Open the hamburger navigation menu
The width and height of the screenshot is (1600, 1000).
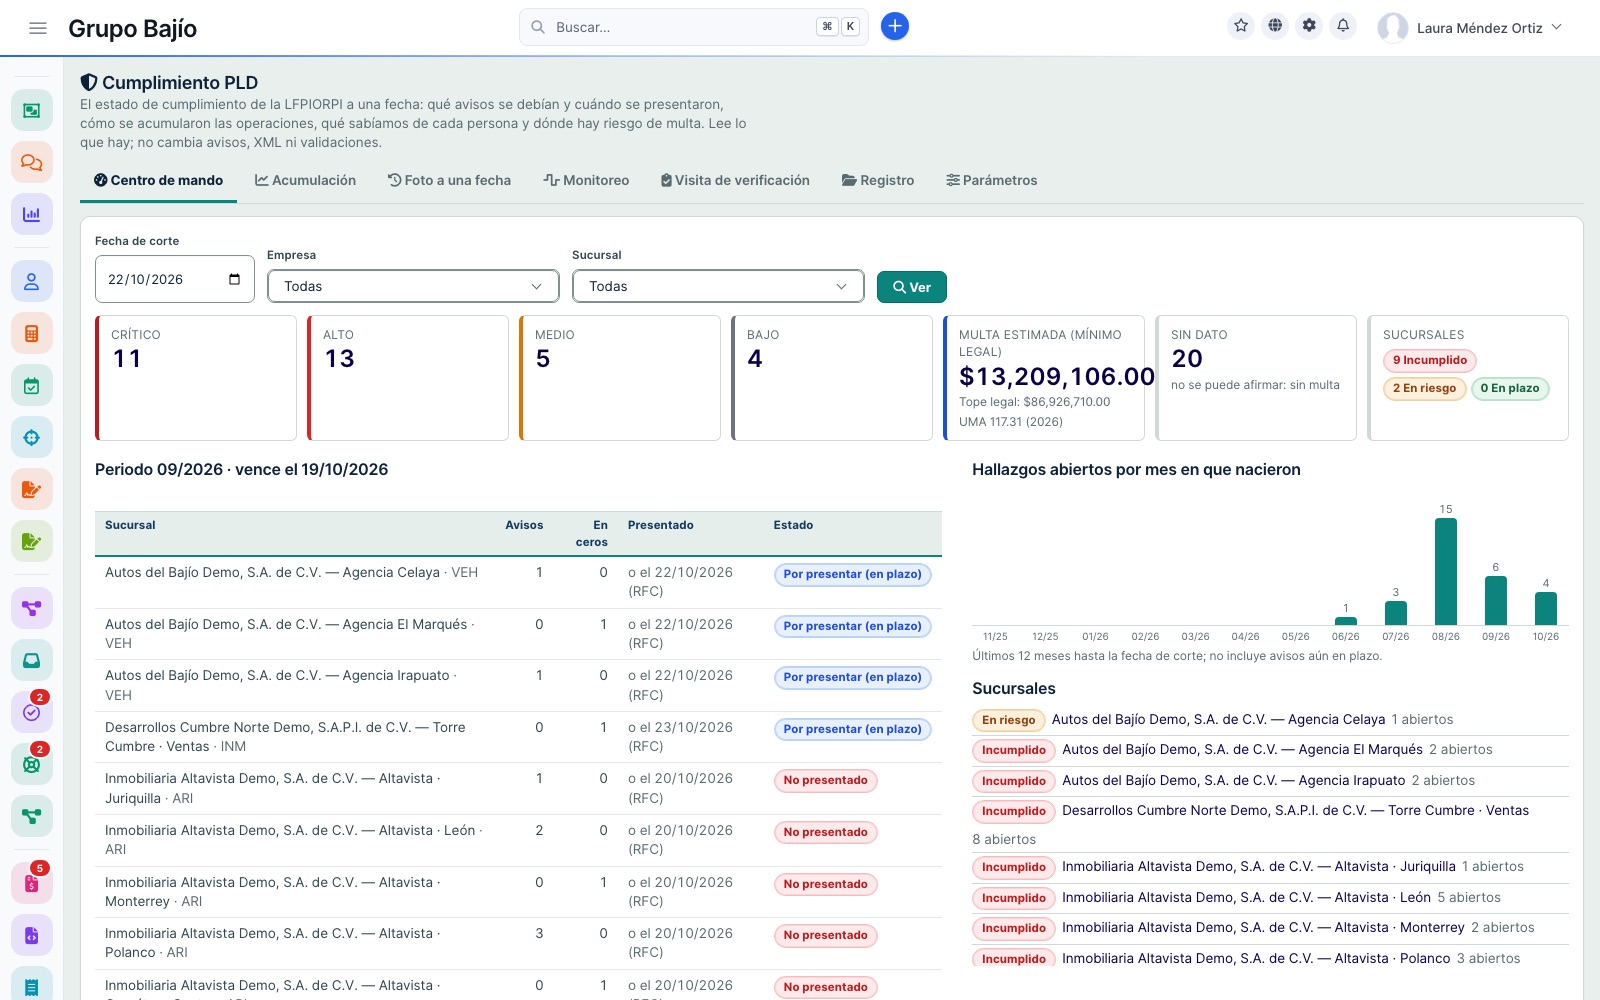[38, 28]
